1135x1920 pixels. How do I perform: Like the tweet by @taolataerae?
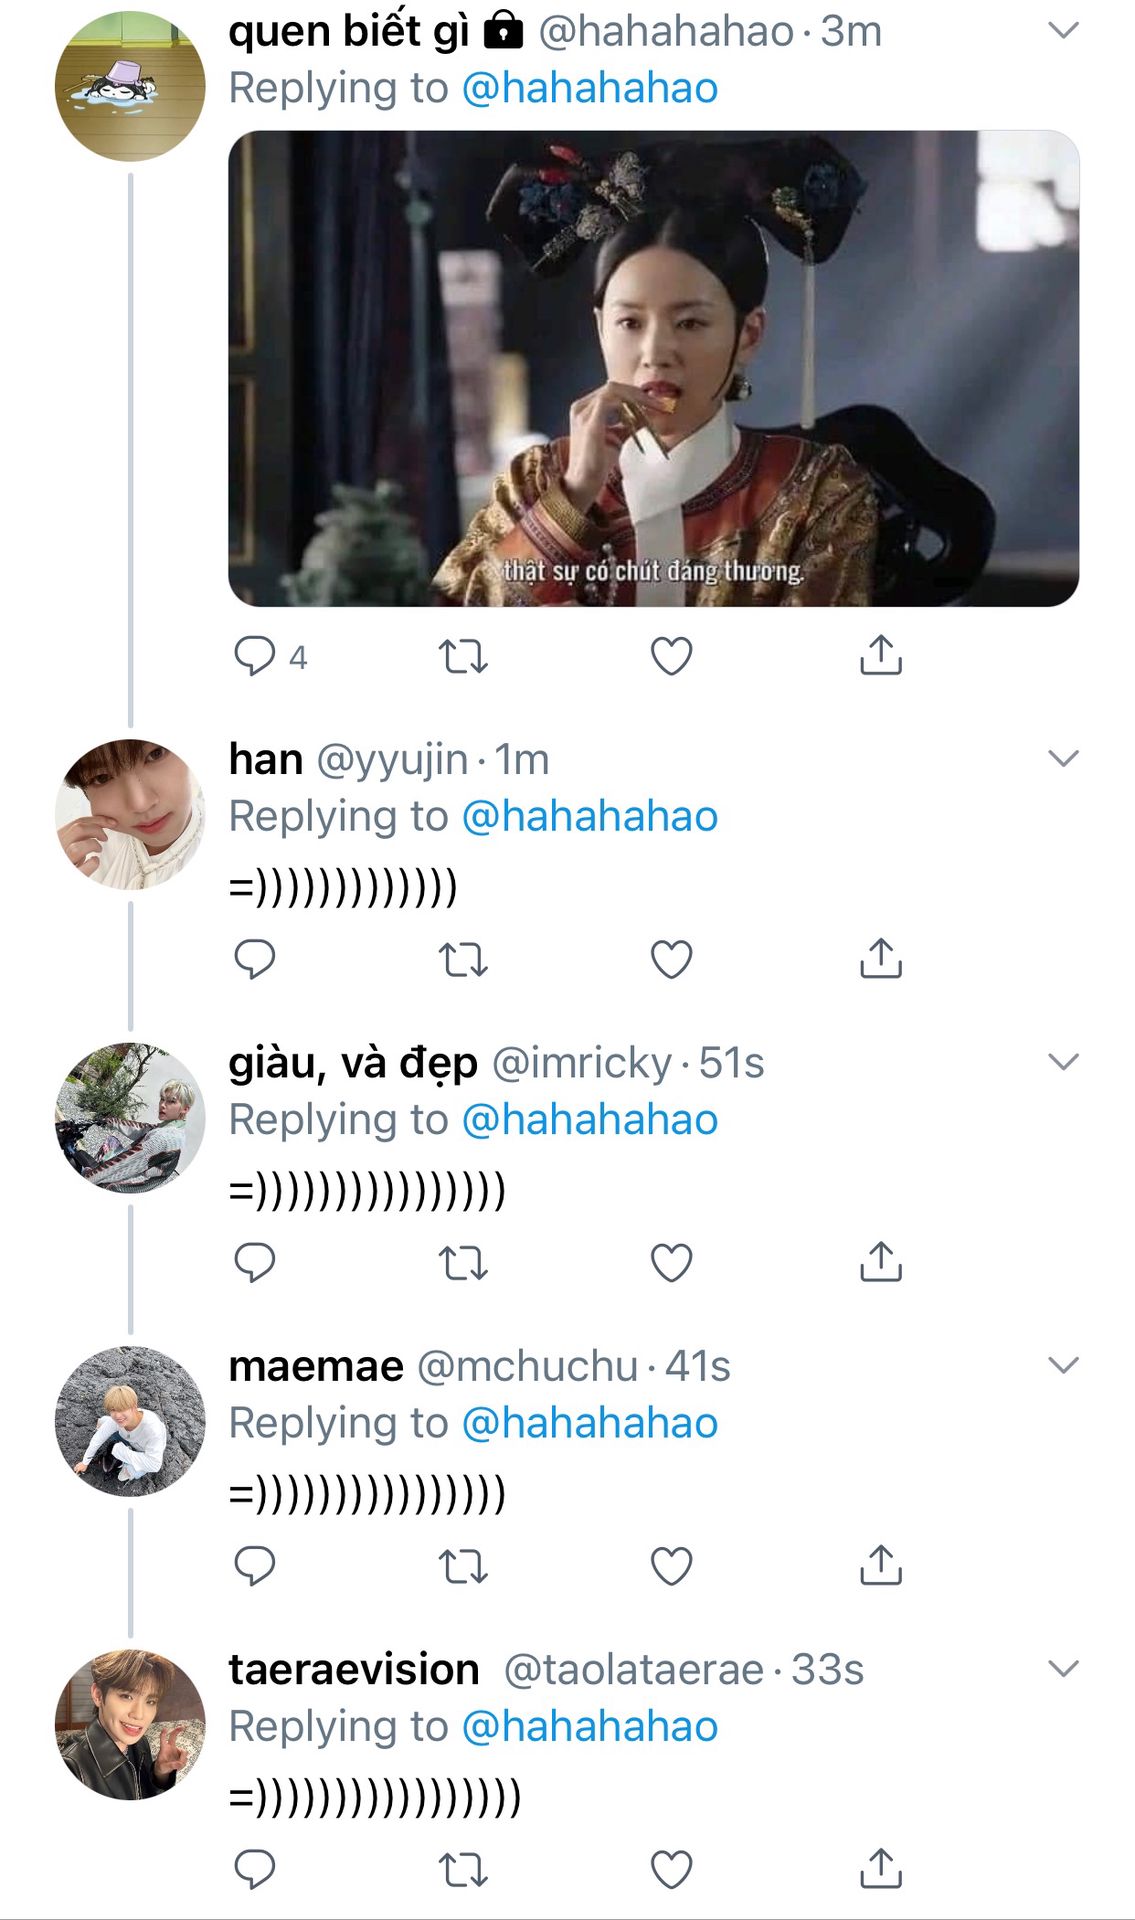point(671,1869)
